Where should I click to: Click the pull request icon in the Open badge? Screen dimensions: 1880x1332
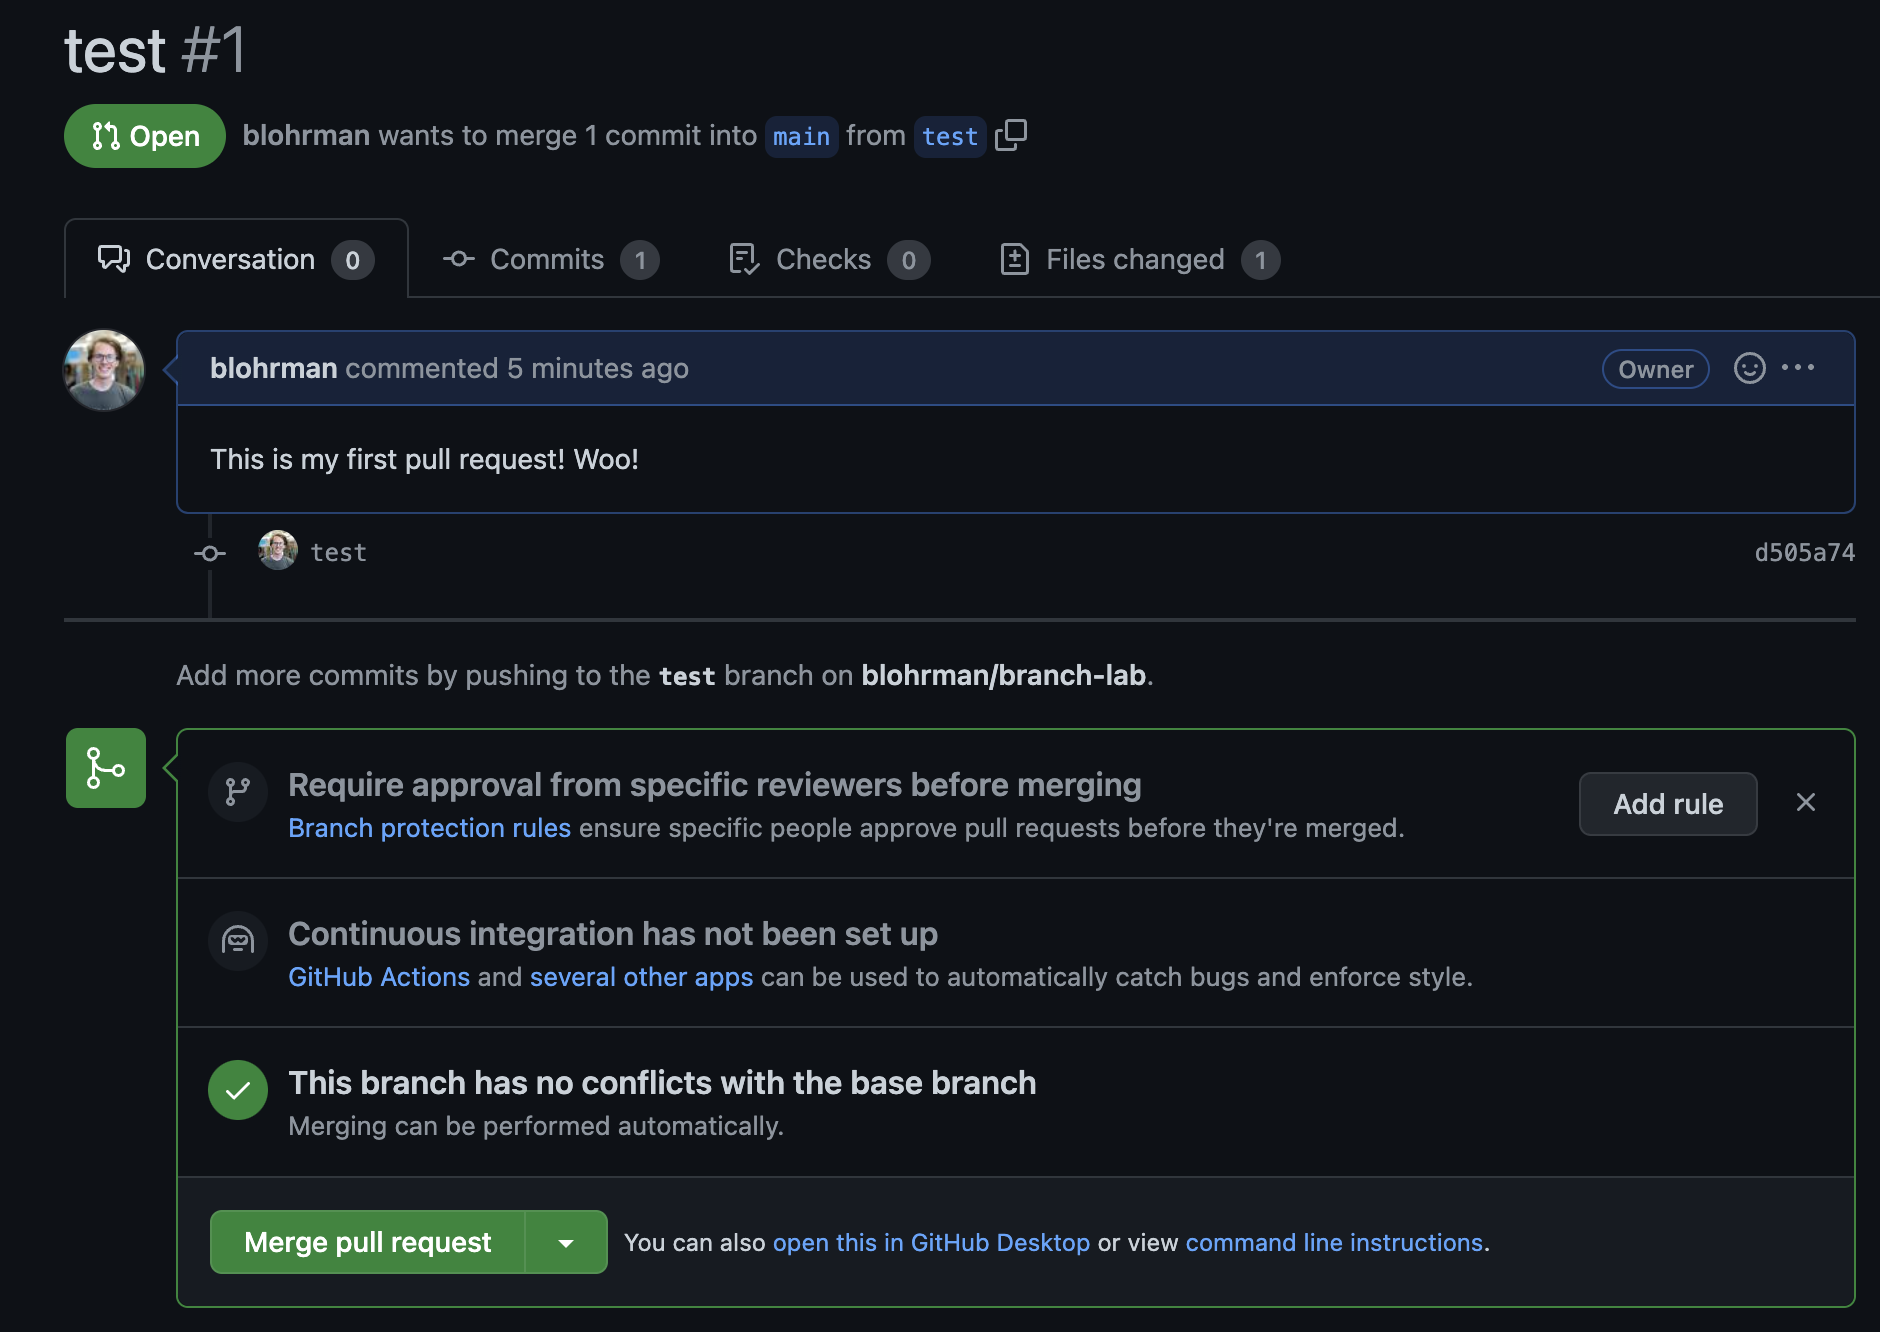point(108,136)
